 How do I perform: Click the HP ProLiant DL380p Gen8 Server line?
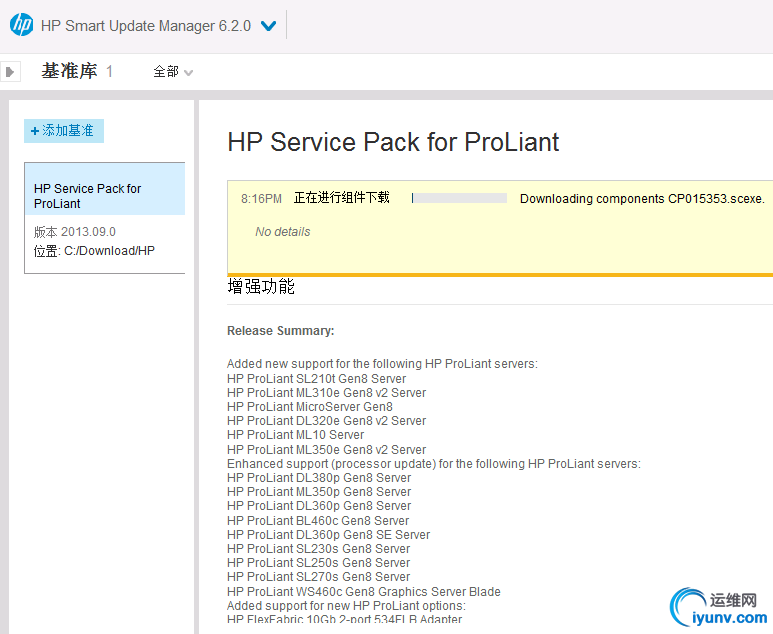pos(319,478)
